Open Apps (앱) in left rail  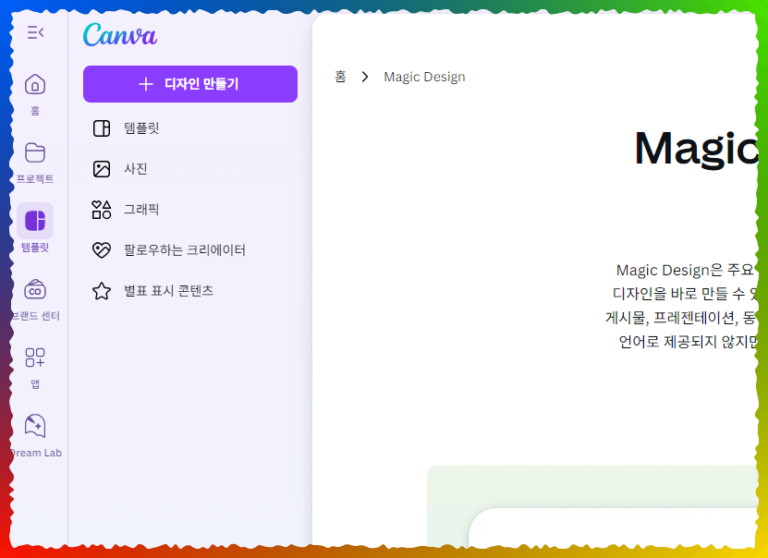point(35,368)
